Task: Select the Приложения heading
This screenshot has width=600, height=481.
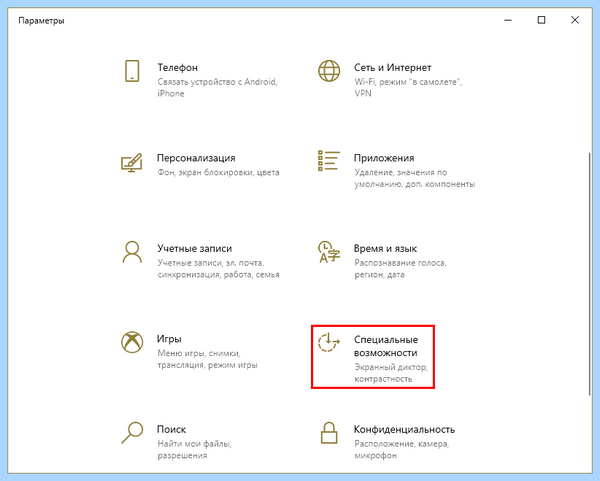Action: [384, 158]
